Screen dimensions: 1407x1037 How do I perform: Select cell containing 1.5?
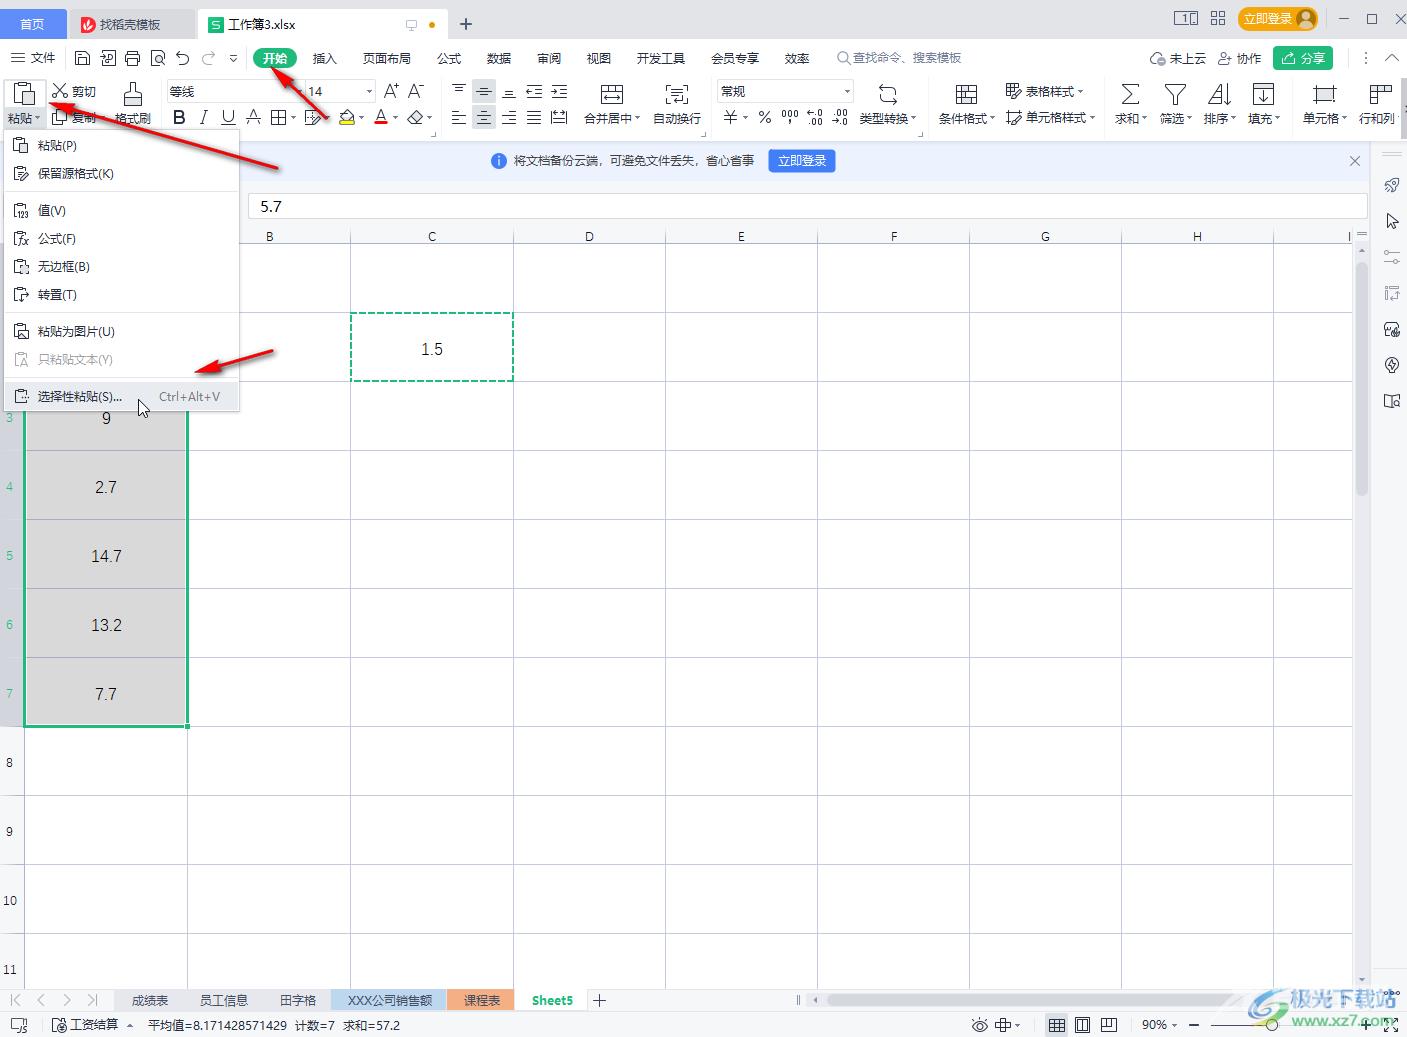(432, 348)
